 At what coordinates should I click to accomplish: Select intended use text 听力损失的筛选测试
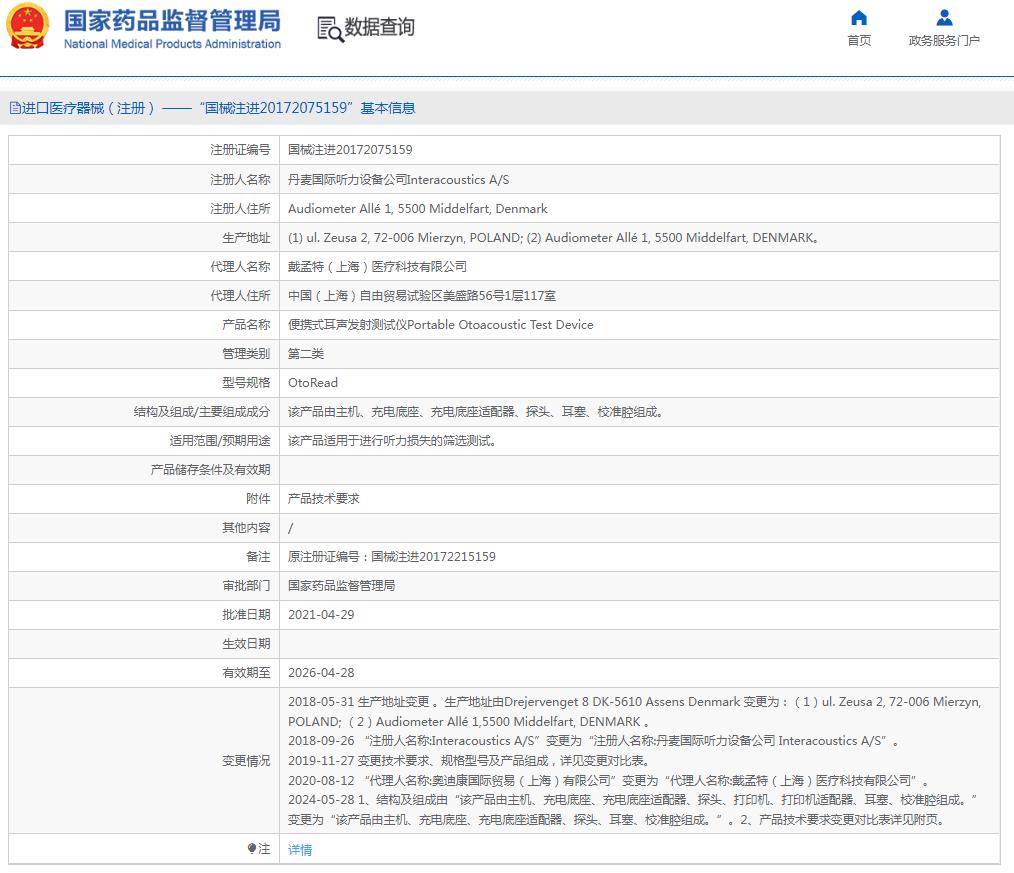pos(392,441)
